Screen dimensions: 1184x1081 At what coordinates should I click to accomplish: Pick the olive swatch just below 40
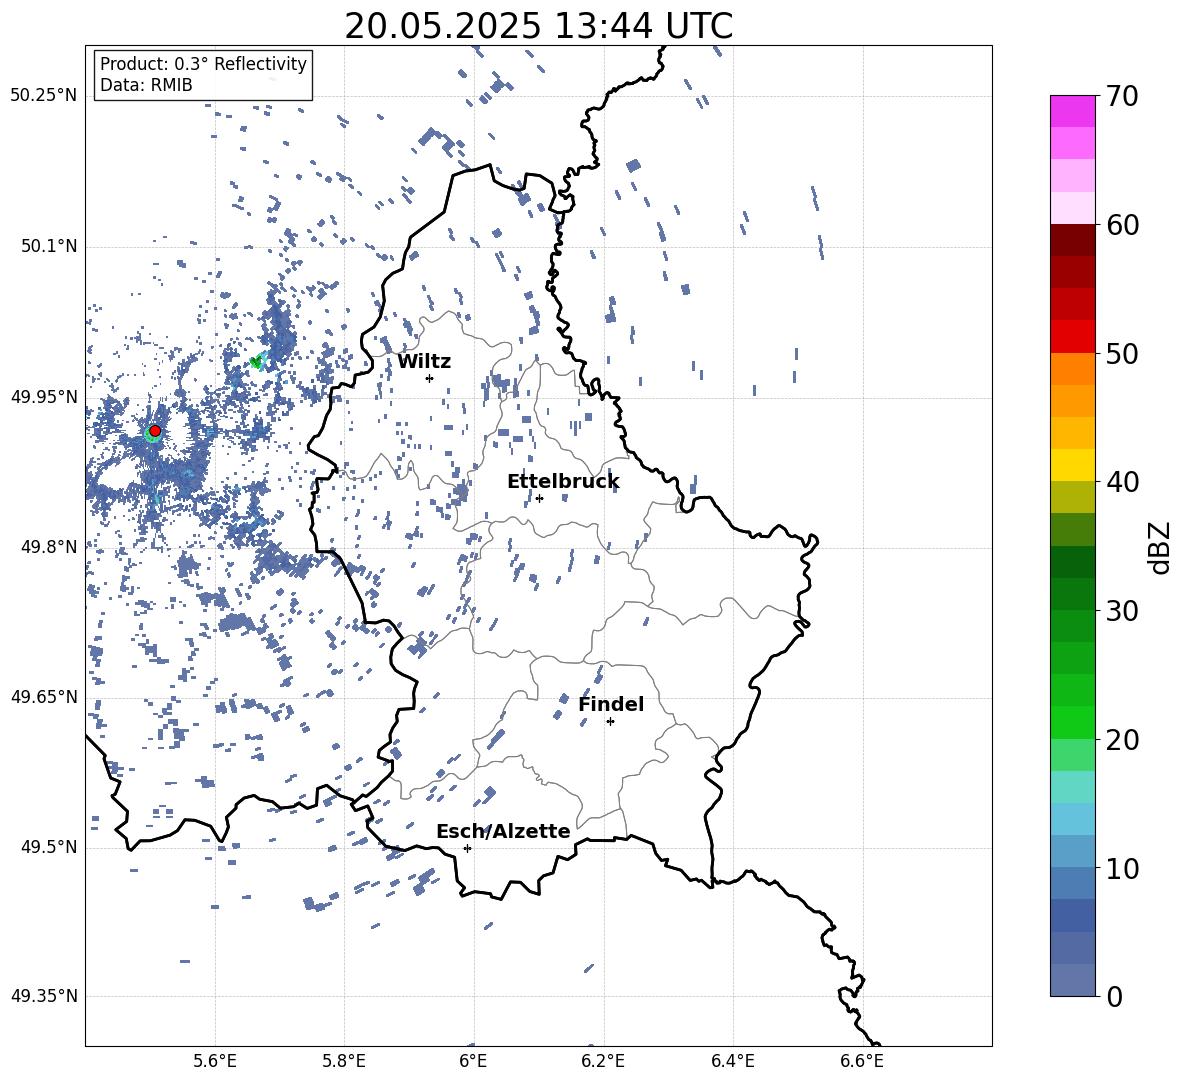[1073, 497]
